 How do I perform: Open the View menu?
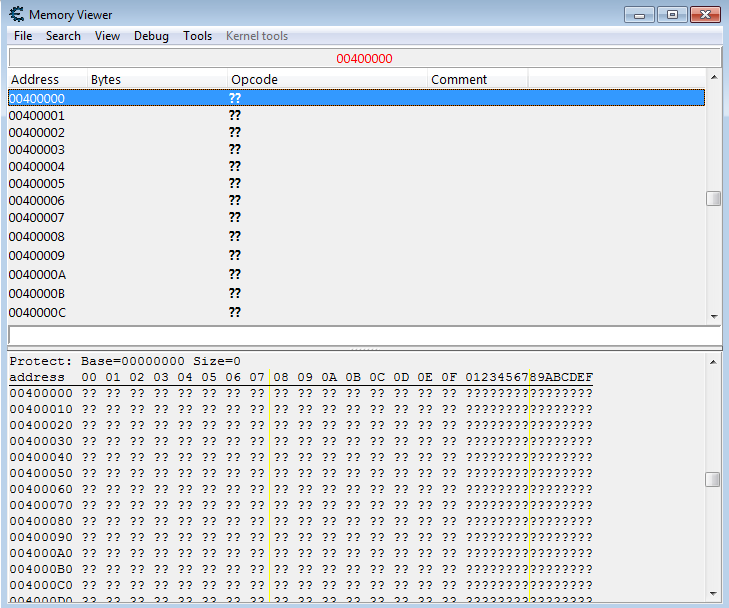pyautogui.click(x=107, y=36)
